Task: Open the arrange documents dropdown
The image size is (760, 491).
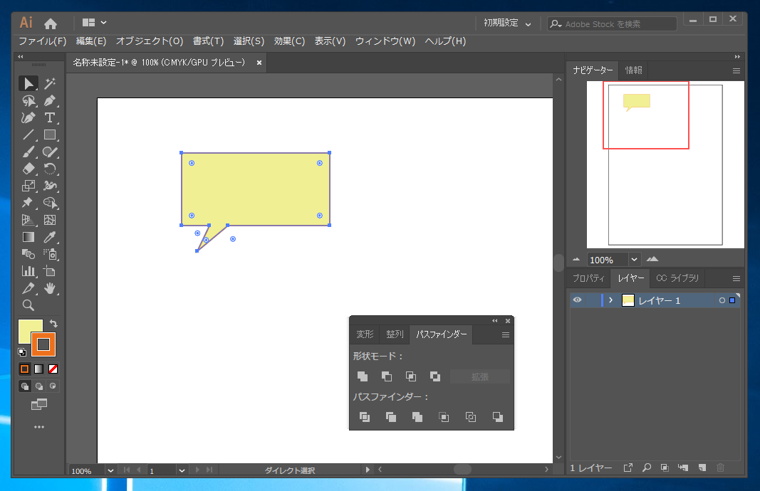Action: (94, 22)
